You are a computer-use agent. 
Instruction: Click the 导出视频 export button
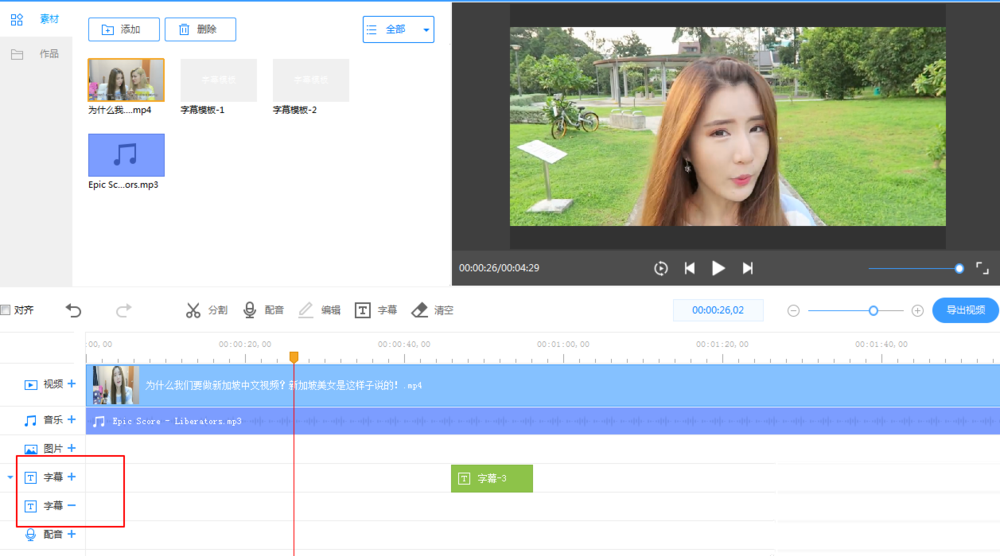coord(965,310)
